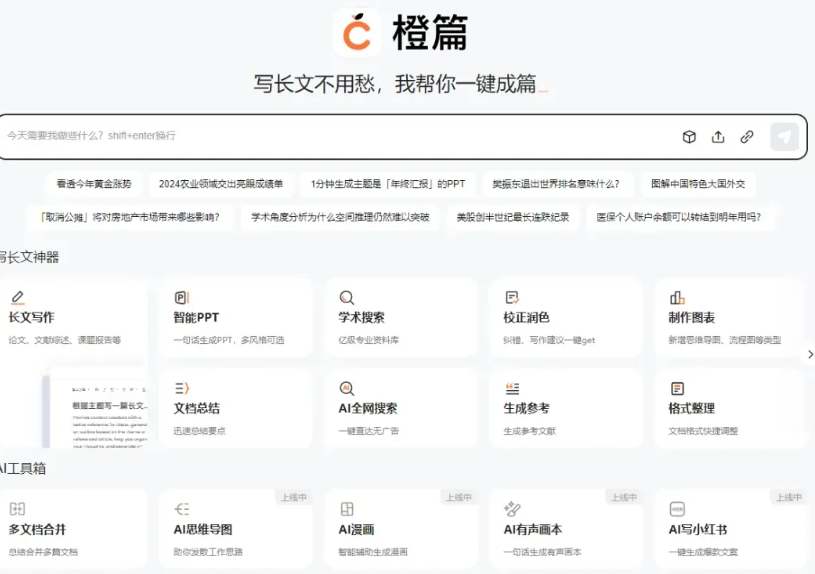This screenshot has width=815, height=574.
Task: Click the link attachment icon
Action: [747, 137]
